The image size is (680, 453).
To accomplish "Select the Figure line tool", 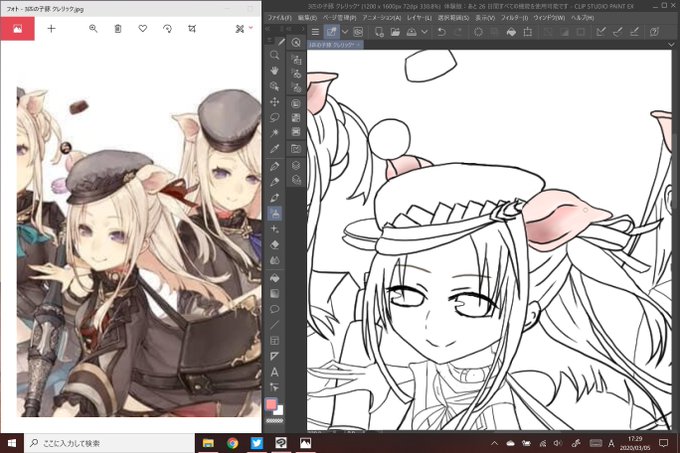I will pyautogui.click(x=275, y=325).
